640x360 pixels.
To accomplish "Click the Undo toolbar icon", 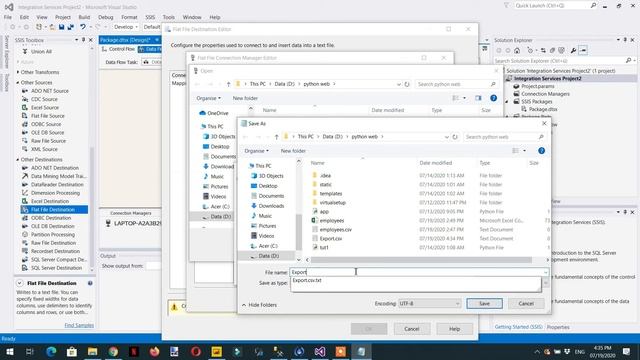I will tap(83, 27).
